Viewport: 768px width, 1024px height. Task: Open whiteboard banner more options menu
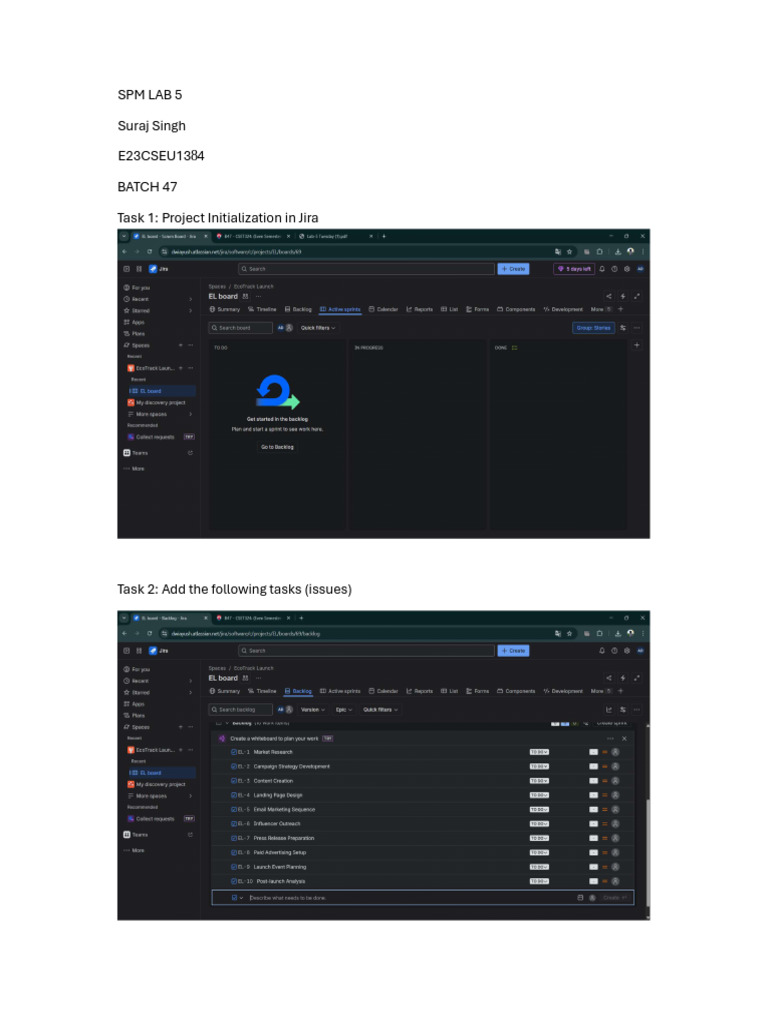[611, 739]
